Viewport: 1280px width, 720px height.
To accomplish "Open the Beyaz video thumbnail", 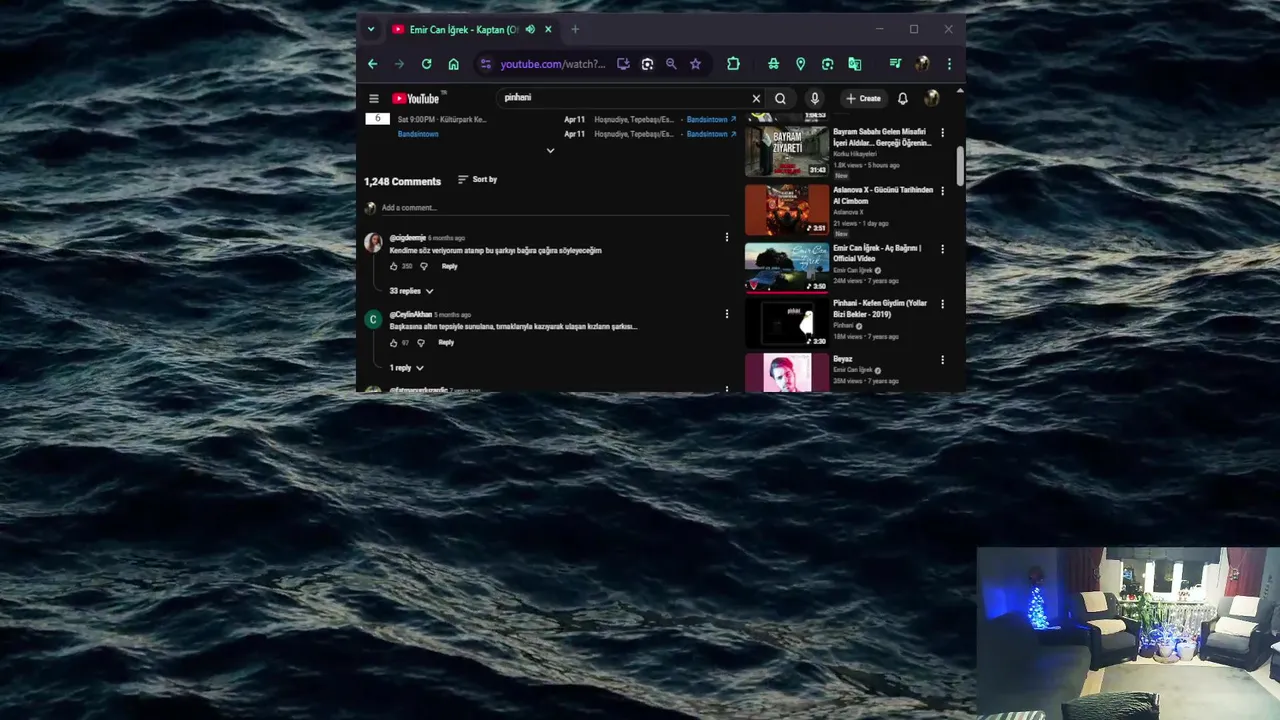I will click(x=787, y=373).
